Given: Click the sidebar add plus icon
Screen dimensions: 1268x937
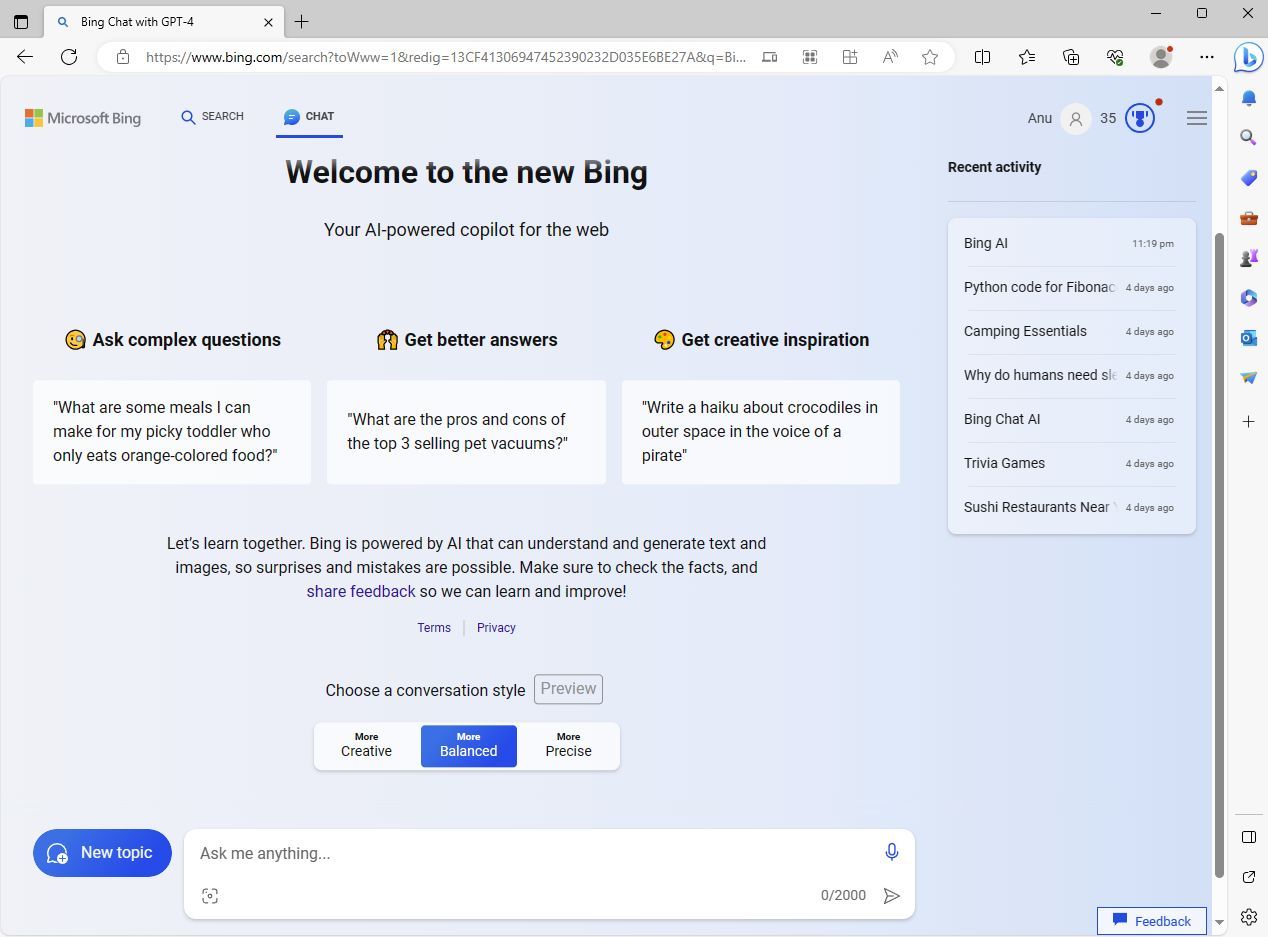Looking at the screenshot, I should [1248, 422].
